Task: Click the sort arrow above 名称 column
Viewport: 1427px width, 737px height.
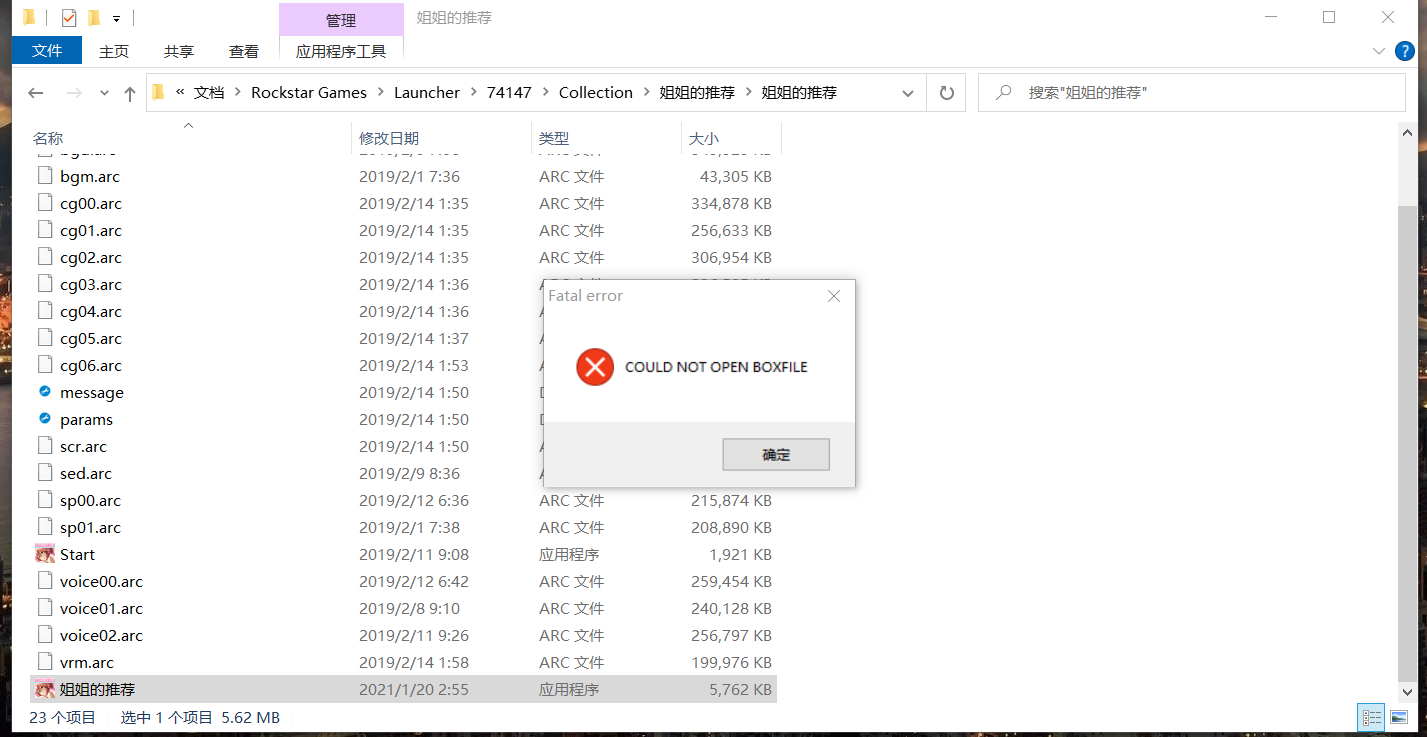Action: pyautogui.click(x=188, y=125)
